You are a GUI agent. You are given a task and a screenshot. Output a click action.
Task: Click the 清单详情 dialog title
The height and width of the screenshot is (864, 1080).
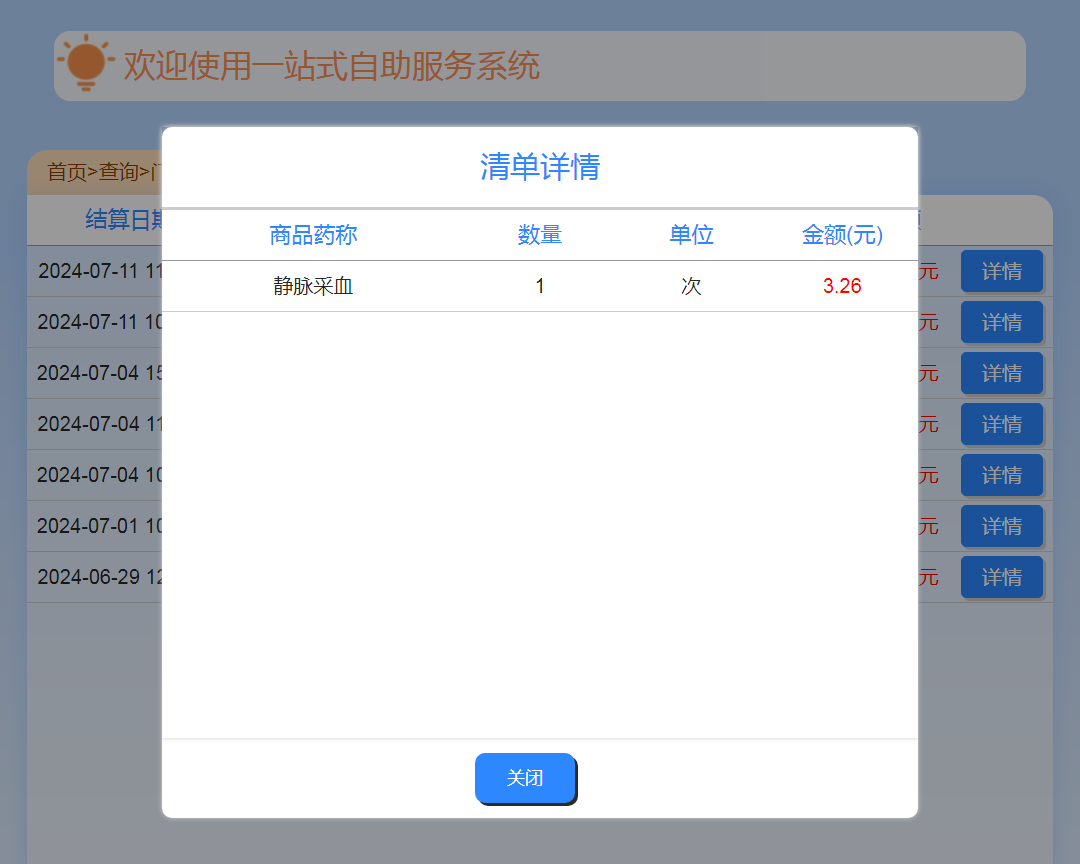click(x=540, y=167)
